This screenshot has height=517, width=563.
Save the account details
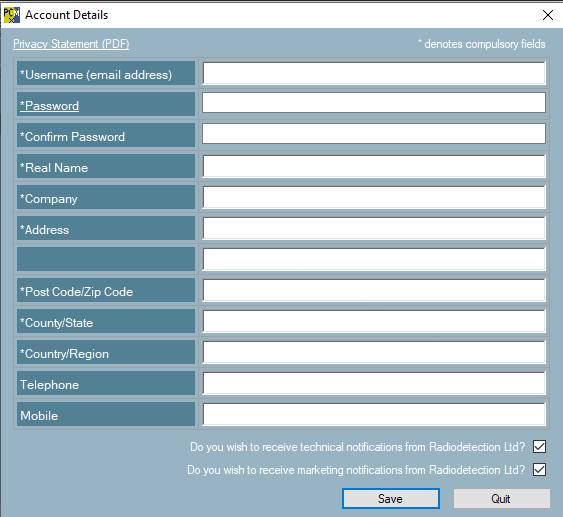pos(391,498)
